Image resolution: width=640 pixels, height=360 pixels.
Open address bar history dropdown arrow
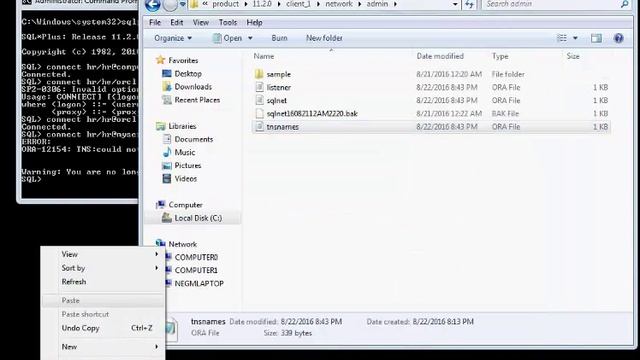(455, 4)
